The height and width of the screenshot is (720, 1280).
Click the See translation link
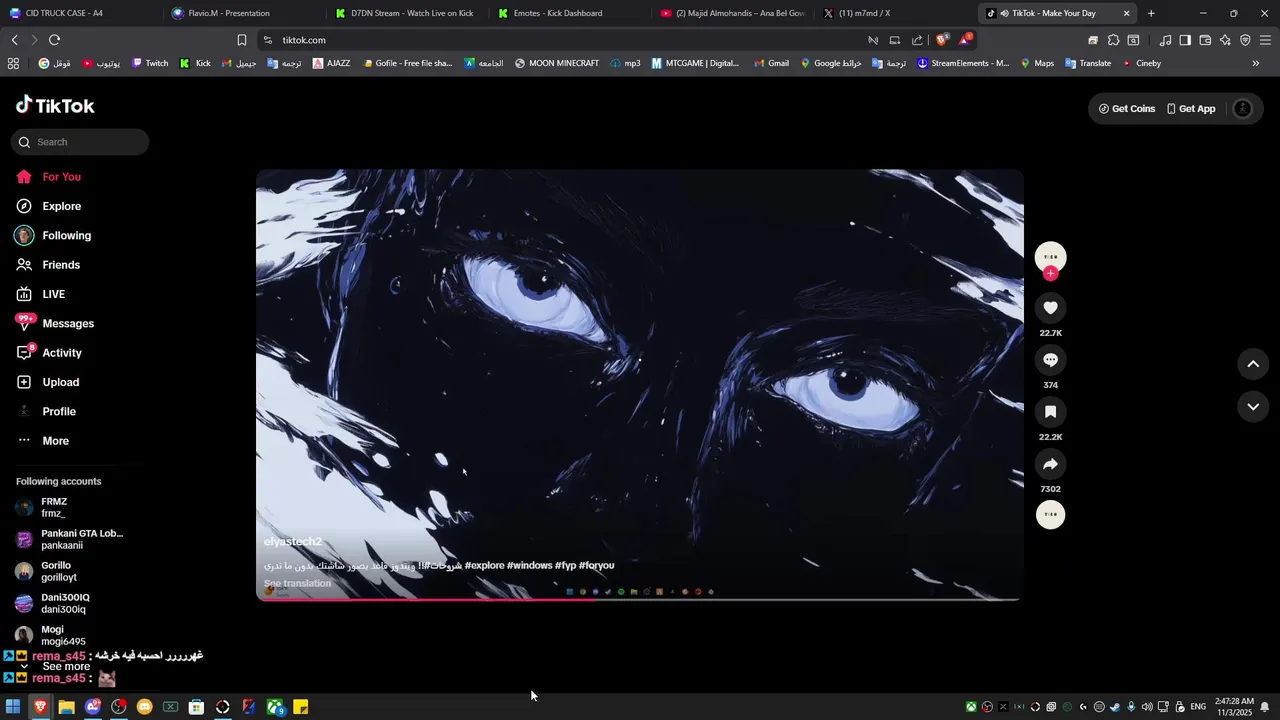(297, 584)
